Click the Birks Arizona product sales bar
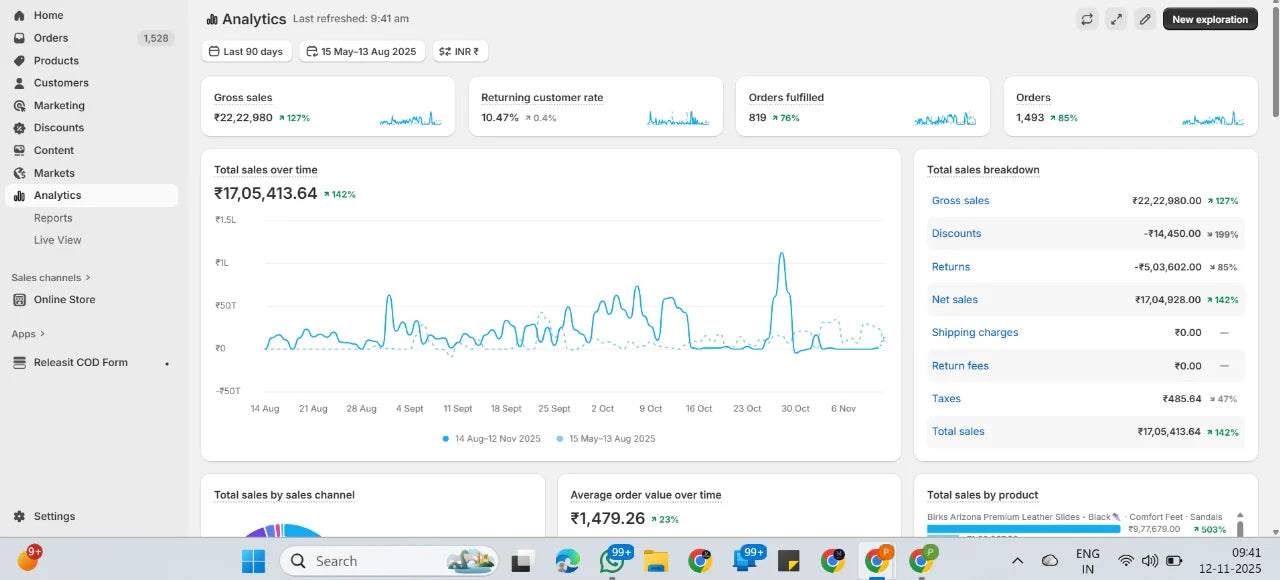The width and height of the screenshot is (1280, 580). pyautogui.click(x=1022, y=529)
